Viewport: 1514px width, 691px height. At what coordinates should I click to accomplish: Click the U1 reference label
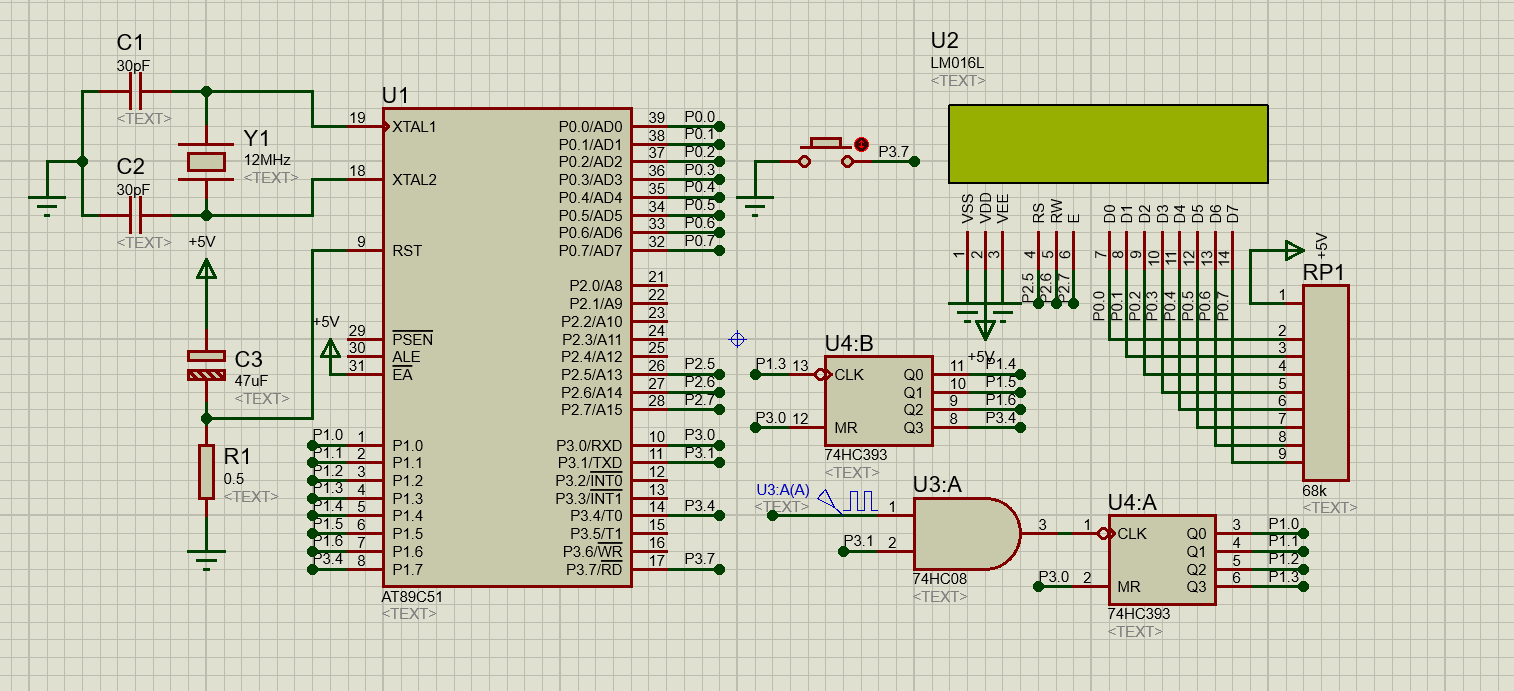(395, 95)
